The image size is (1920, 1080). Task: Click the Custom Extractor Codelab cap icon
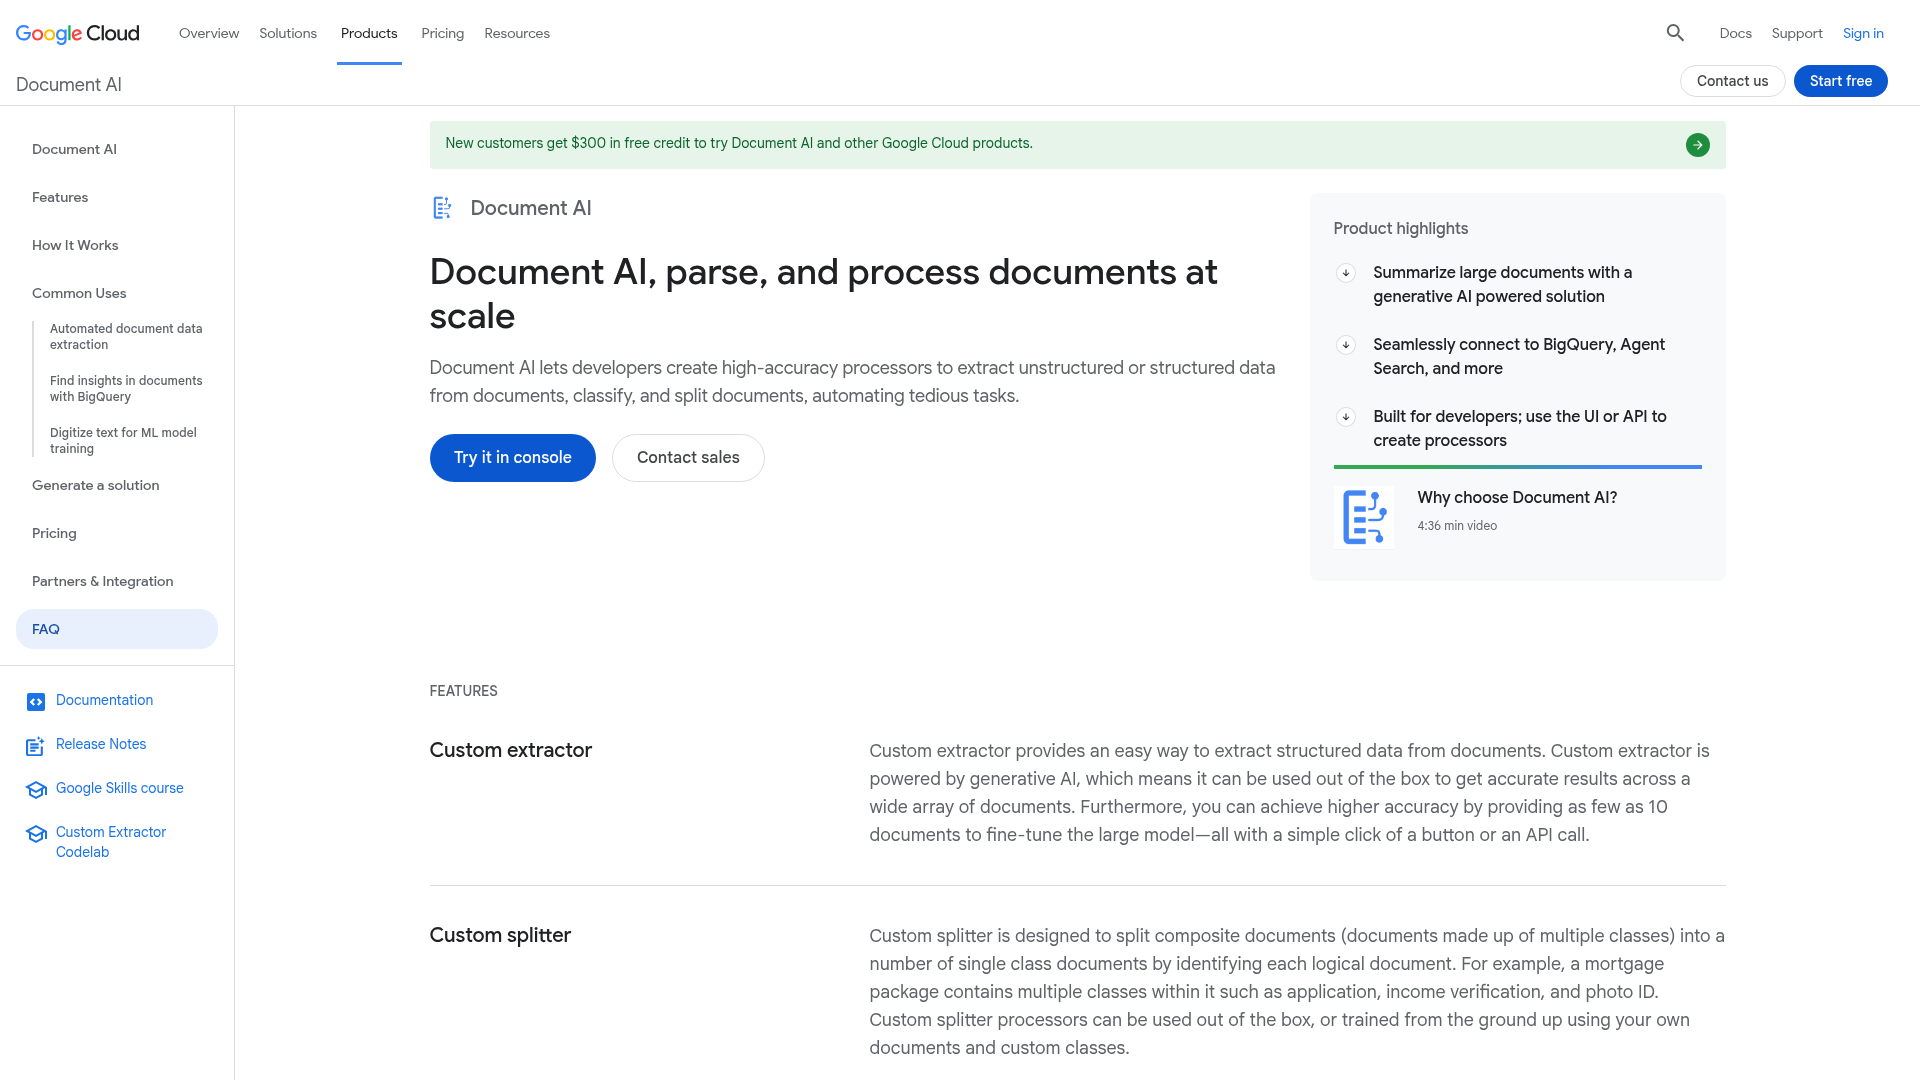36,834
